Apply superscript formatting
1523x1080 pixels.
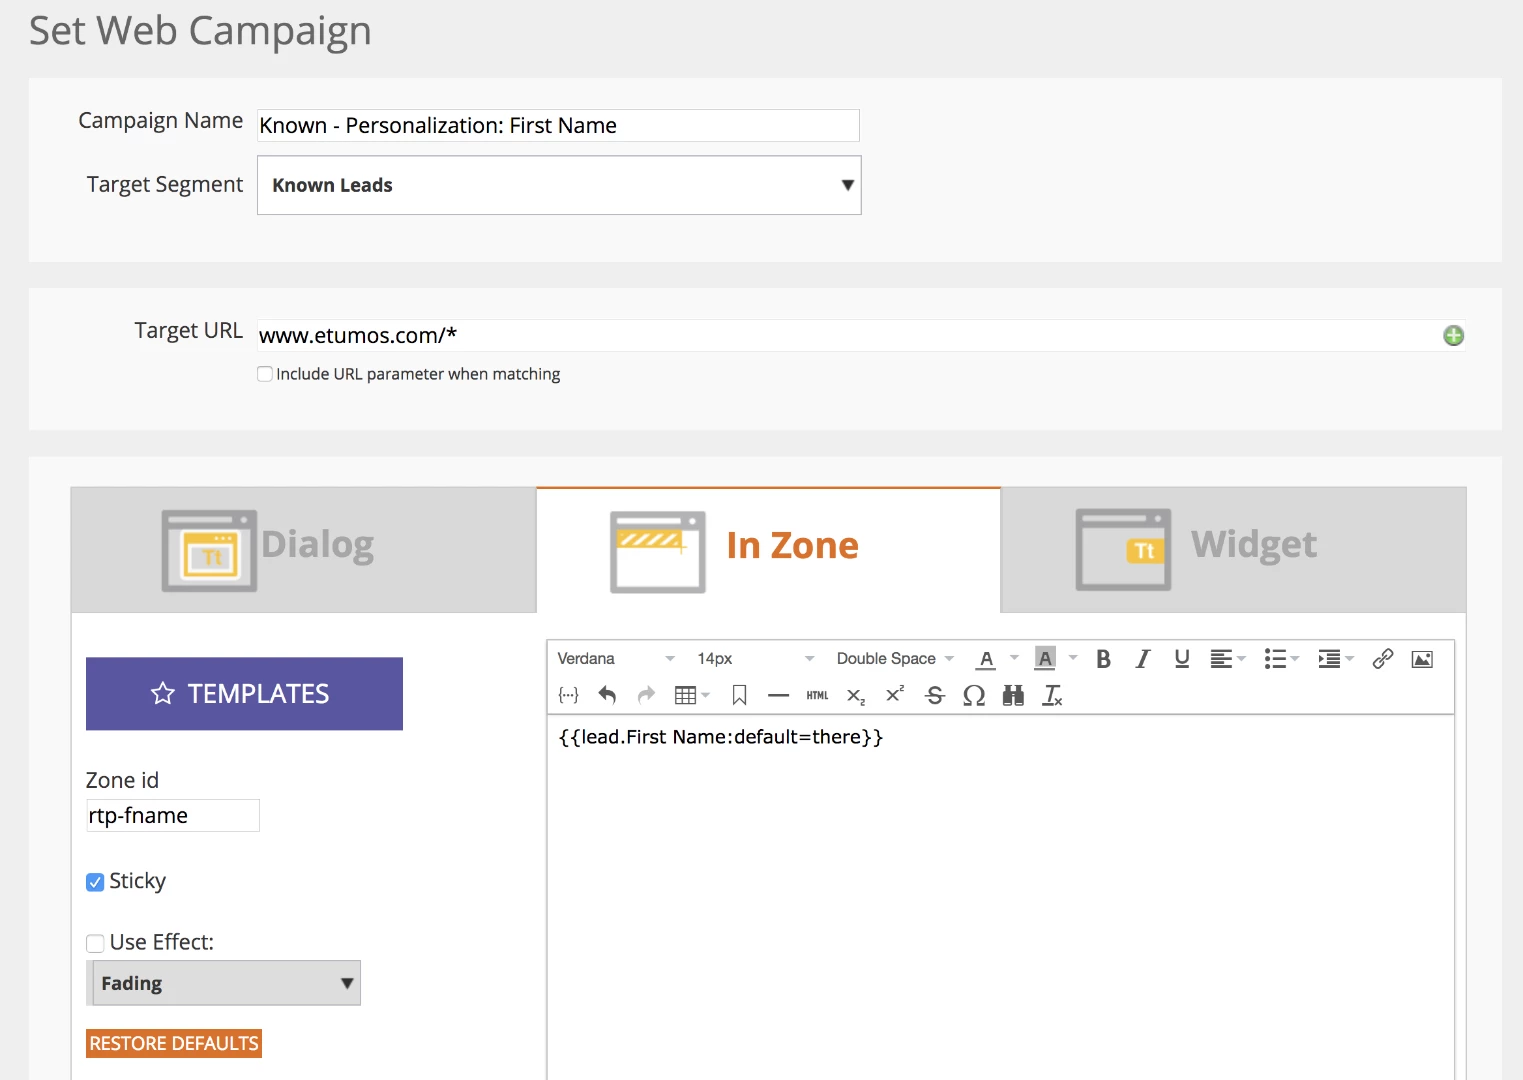[x=895, y=694]
